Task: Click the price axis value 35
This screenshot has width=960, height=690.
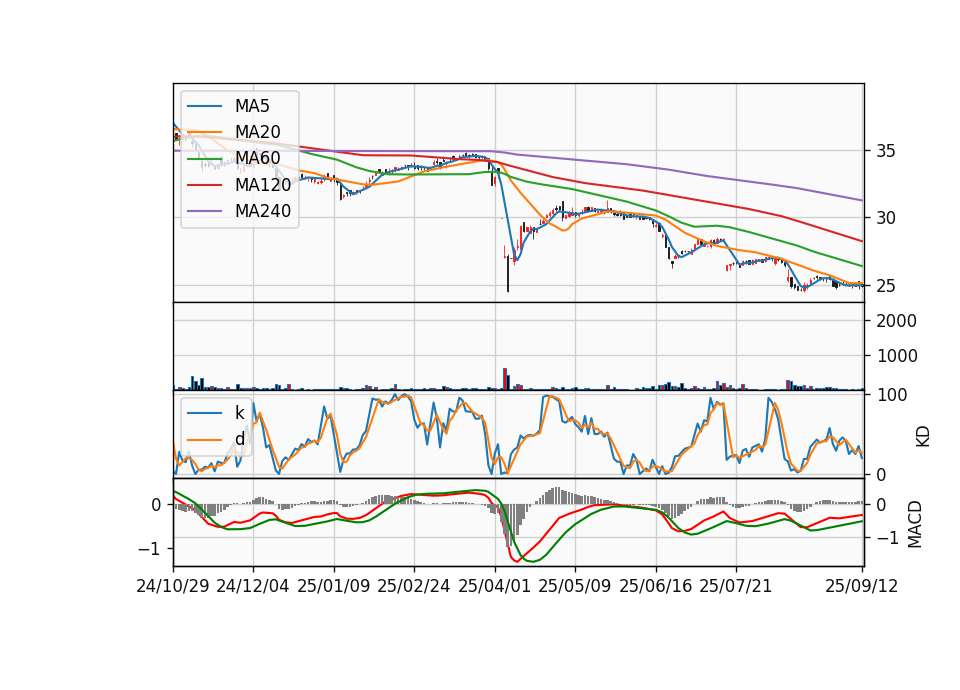Action: (885, 151)
